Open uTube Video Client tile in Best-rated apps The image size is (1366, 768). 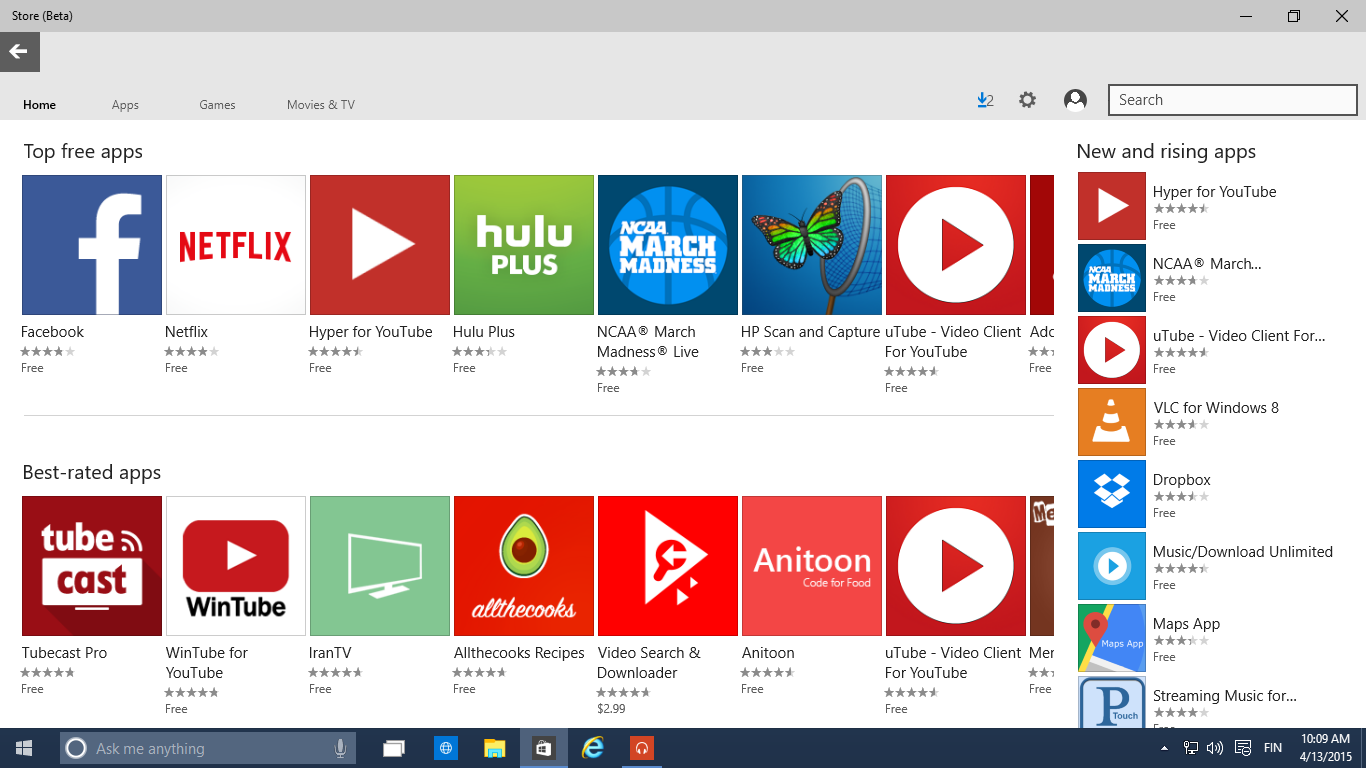click(x=956, y=566)
